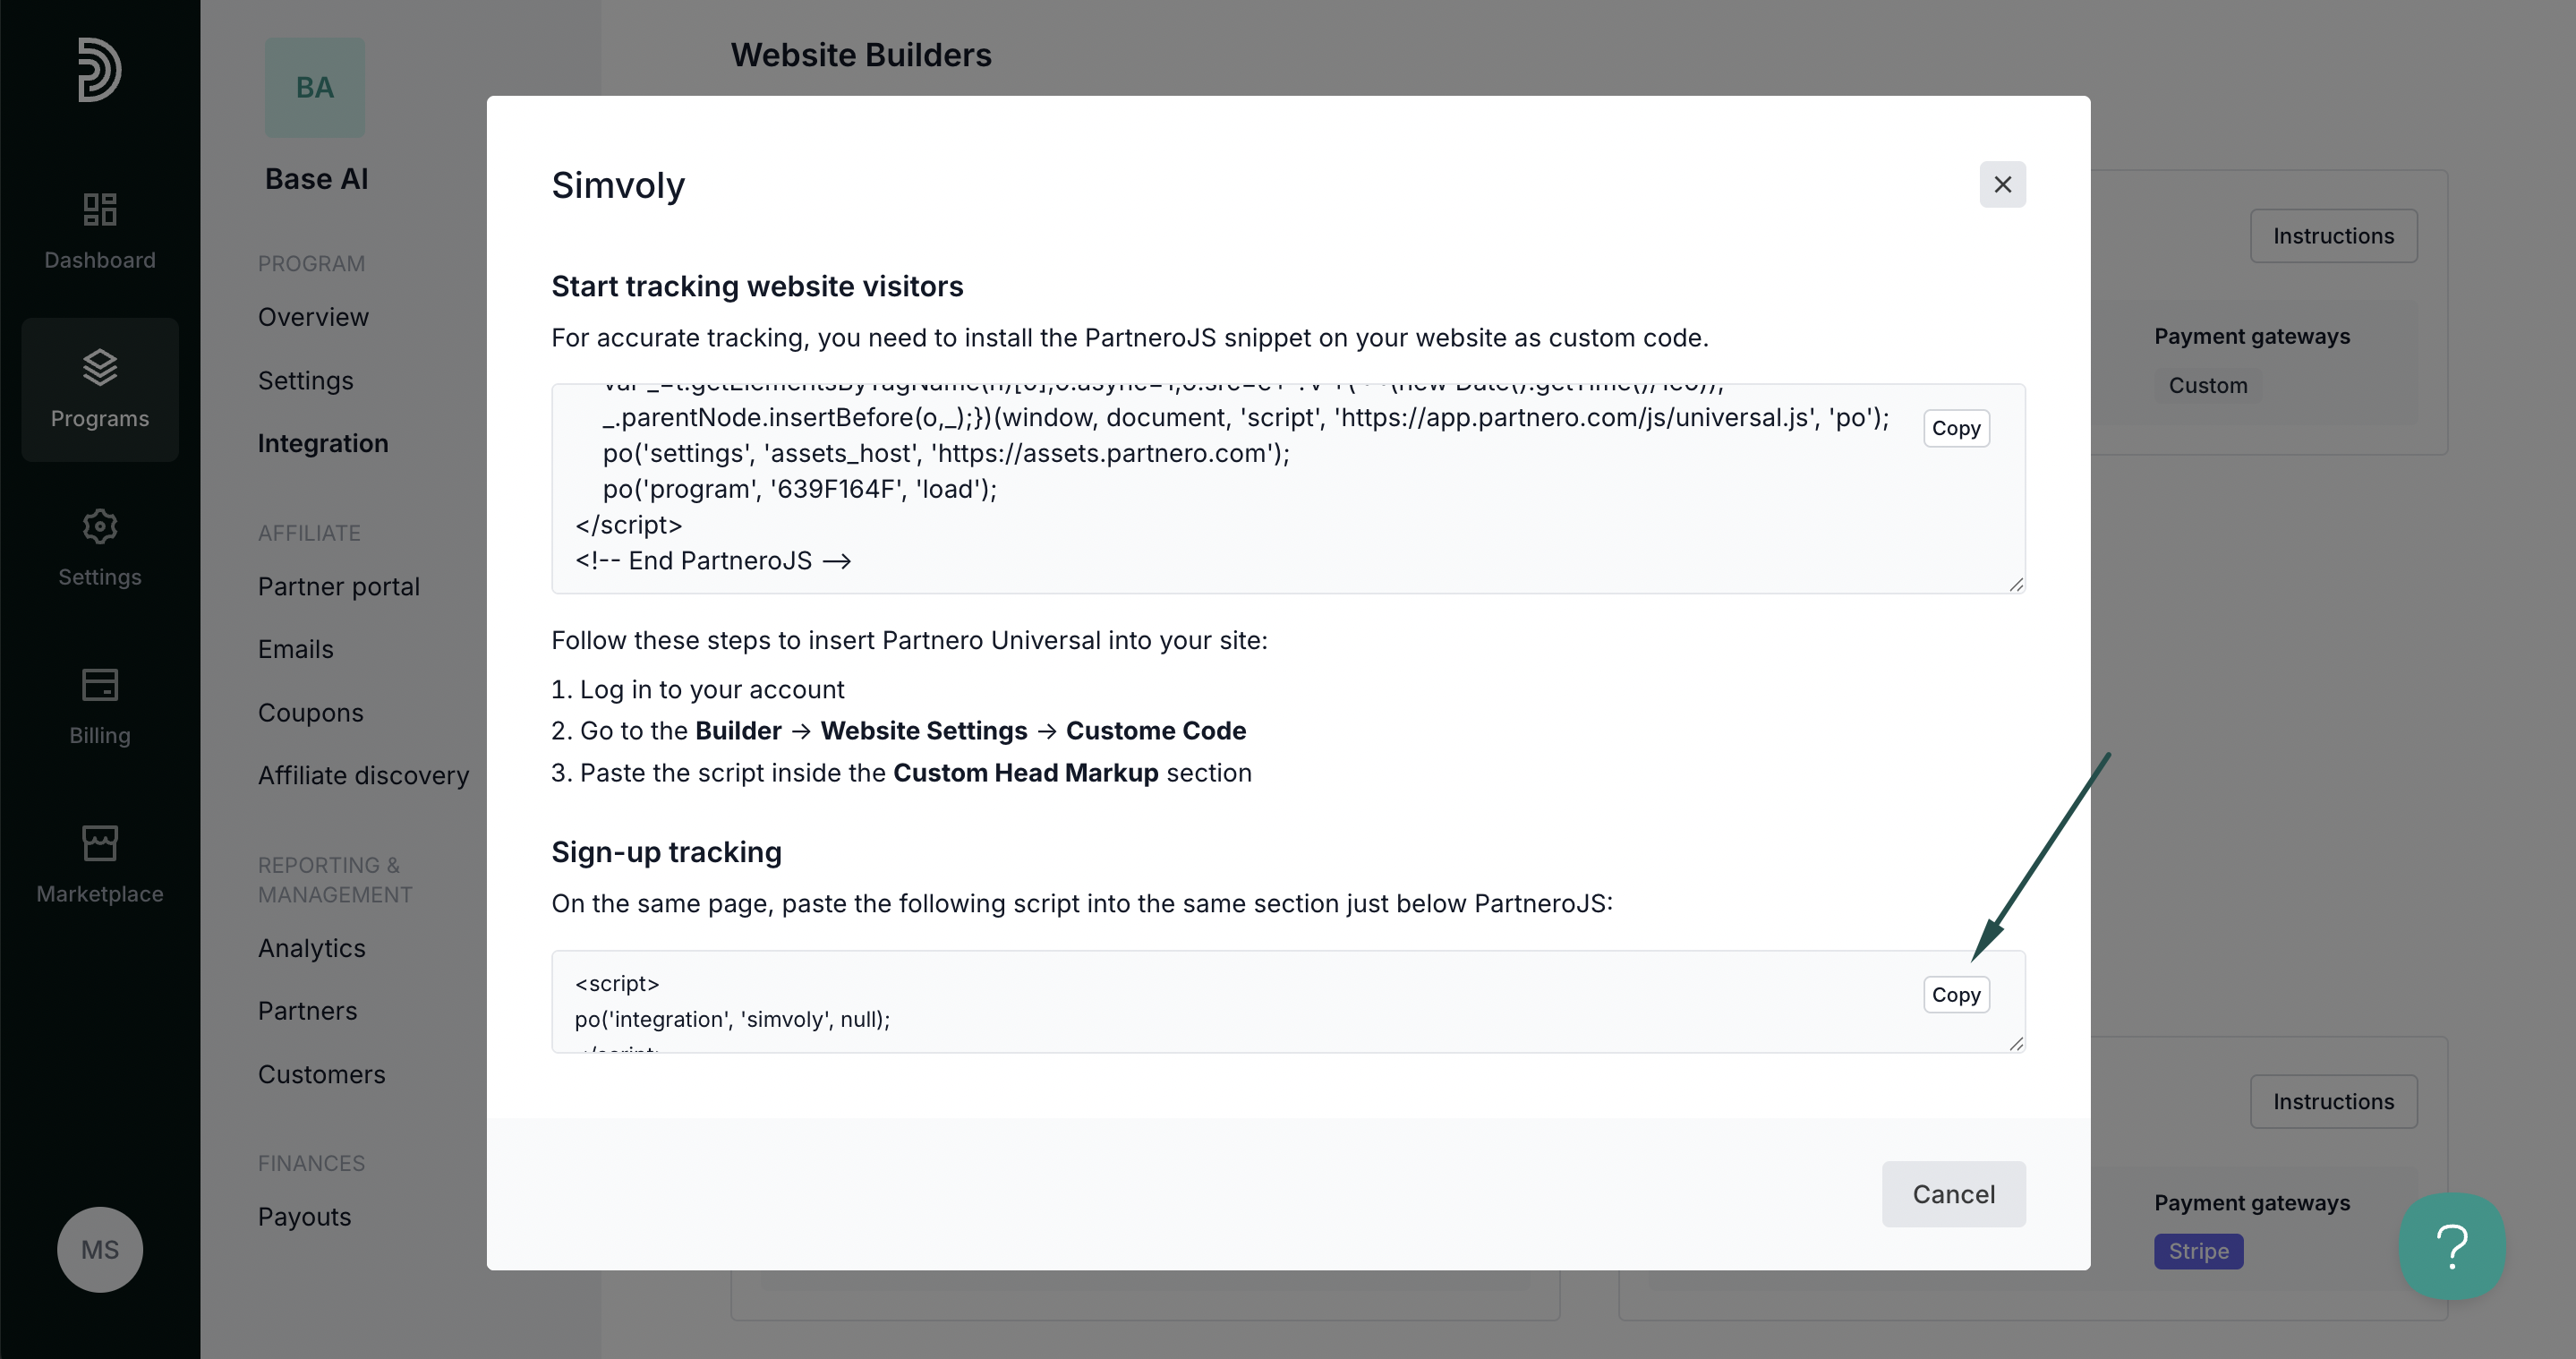Close the Simvoly dialog with X
Screen dimensions: 2576x1359
(x=2002, y=184)
